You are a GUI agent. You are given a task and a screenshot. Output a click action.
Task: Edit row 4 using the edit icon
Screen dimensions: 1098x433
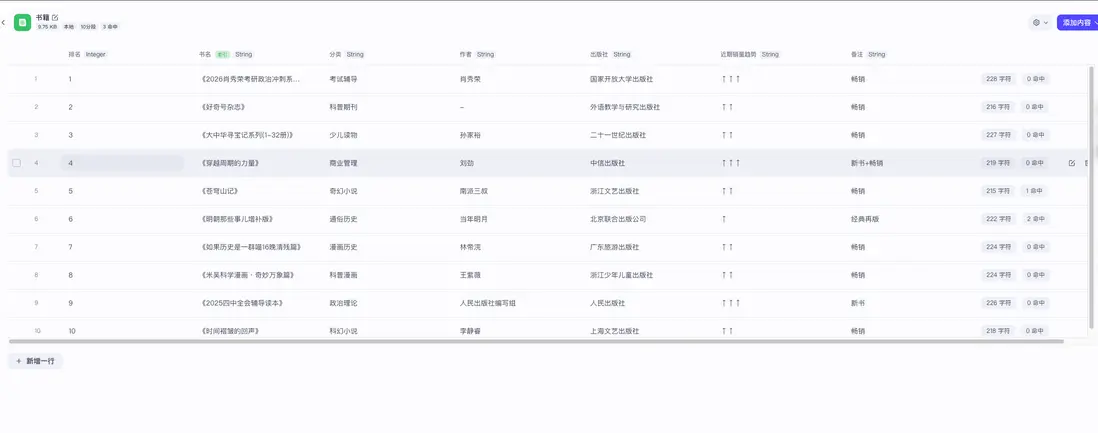[1071, 163]
